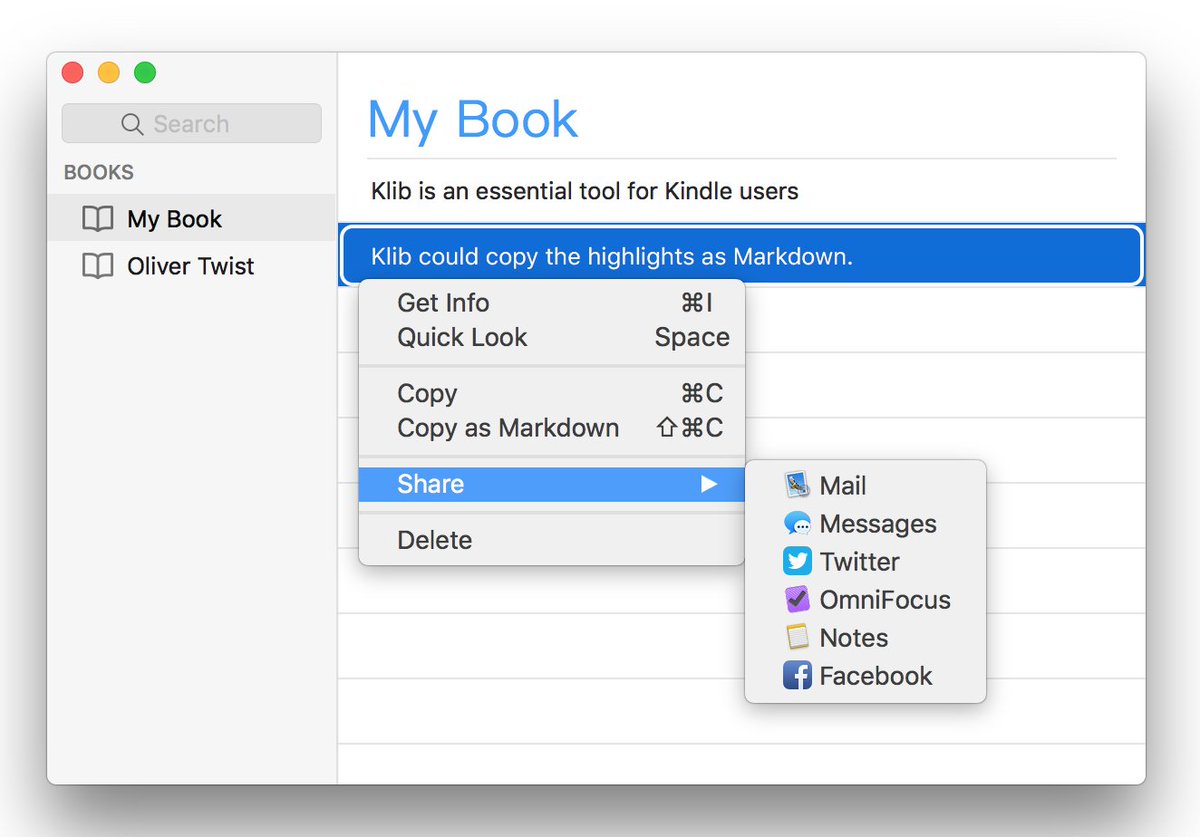The height and width of the screenshot is (837, 1200).
Task: Select highlight "Klib is an essential tool"
Action: [x=741, y=190]
